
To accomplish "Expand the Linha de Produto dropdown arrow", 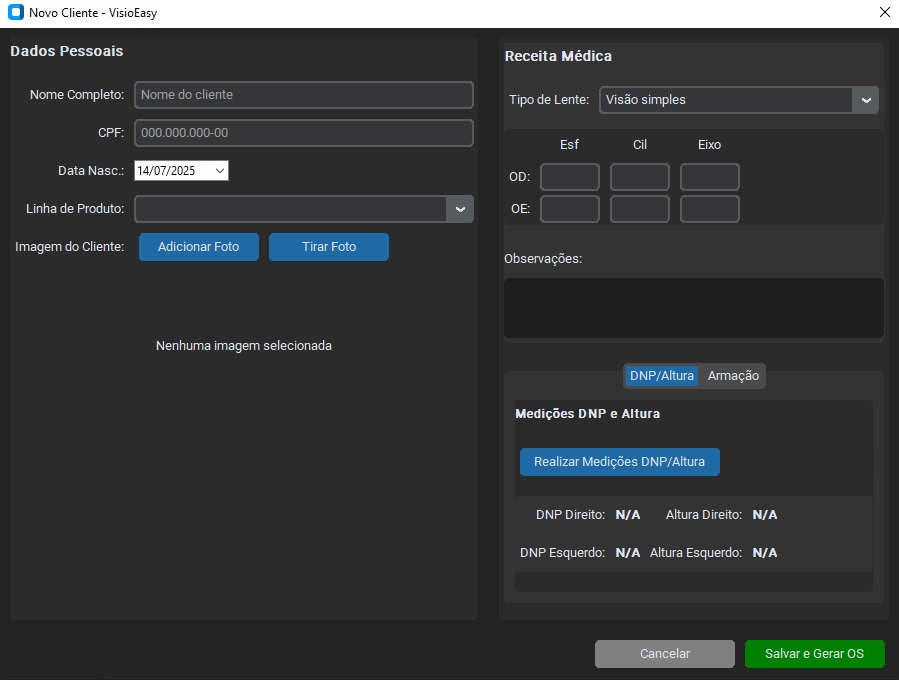I will pos(460,209).
